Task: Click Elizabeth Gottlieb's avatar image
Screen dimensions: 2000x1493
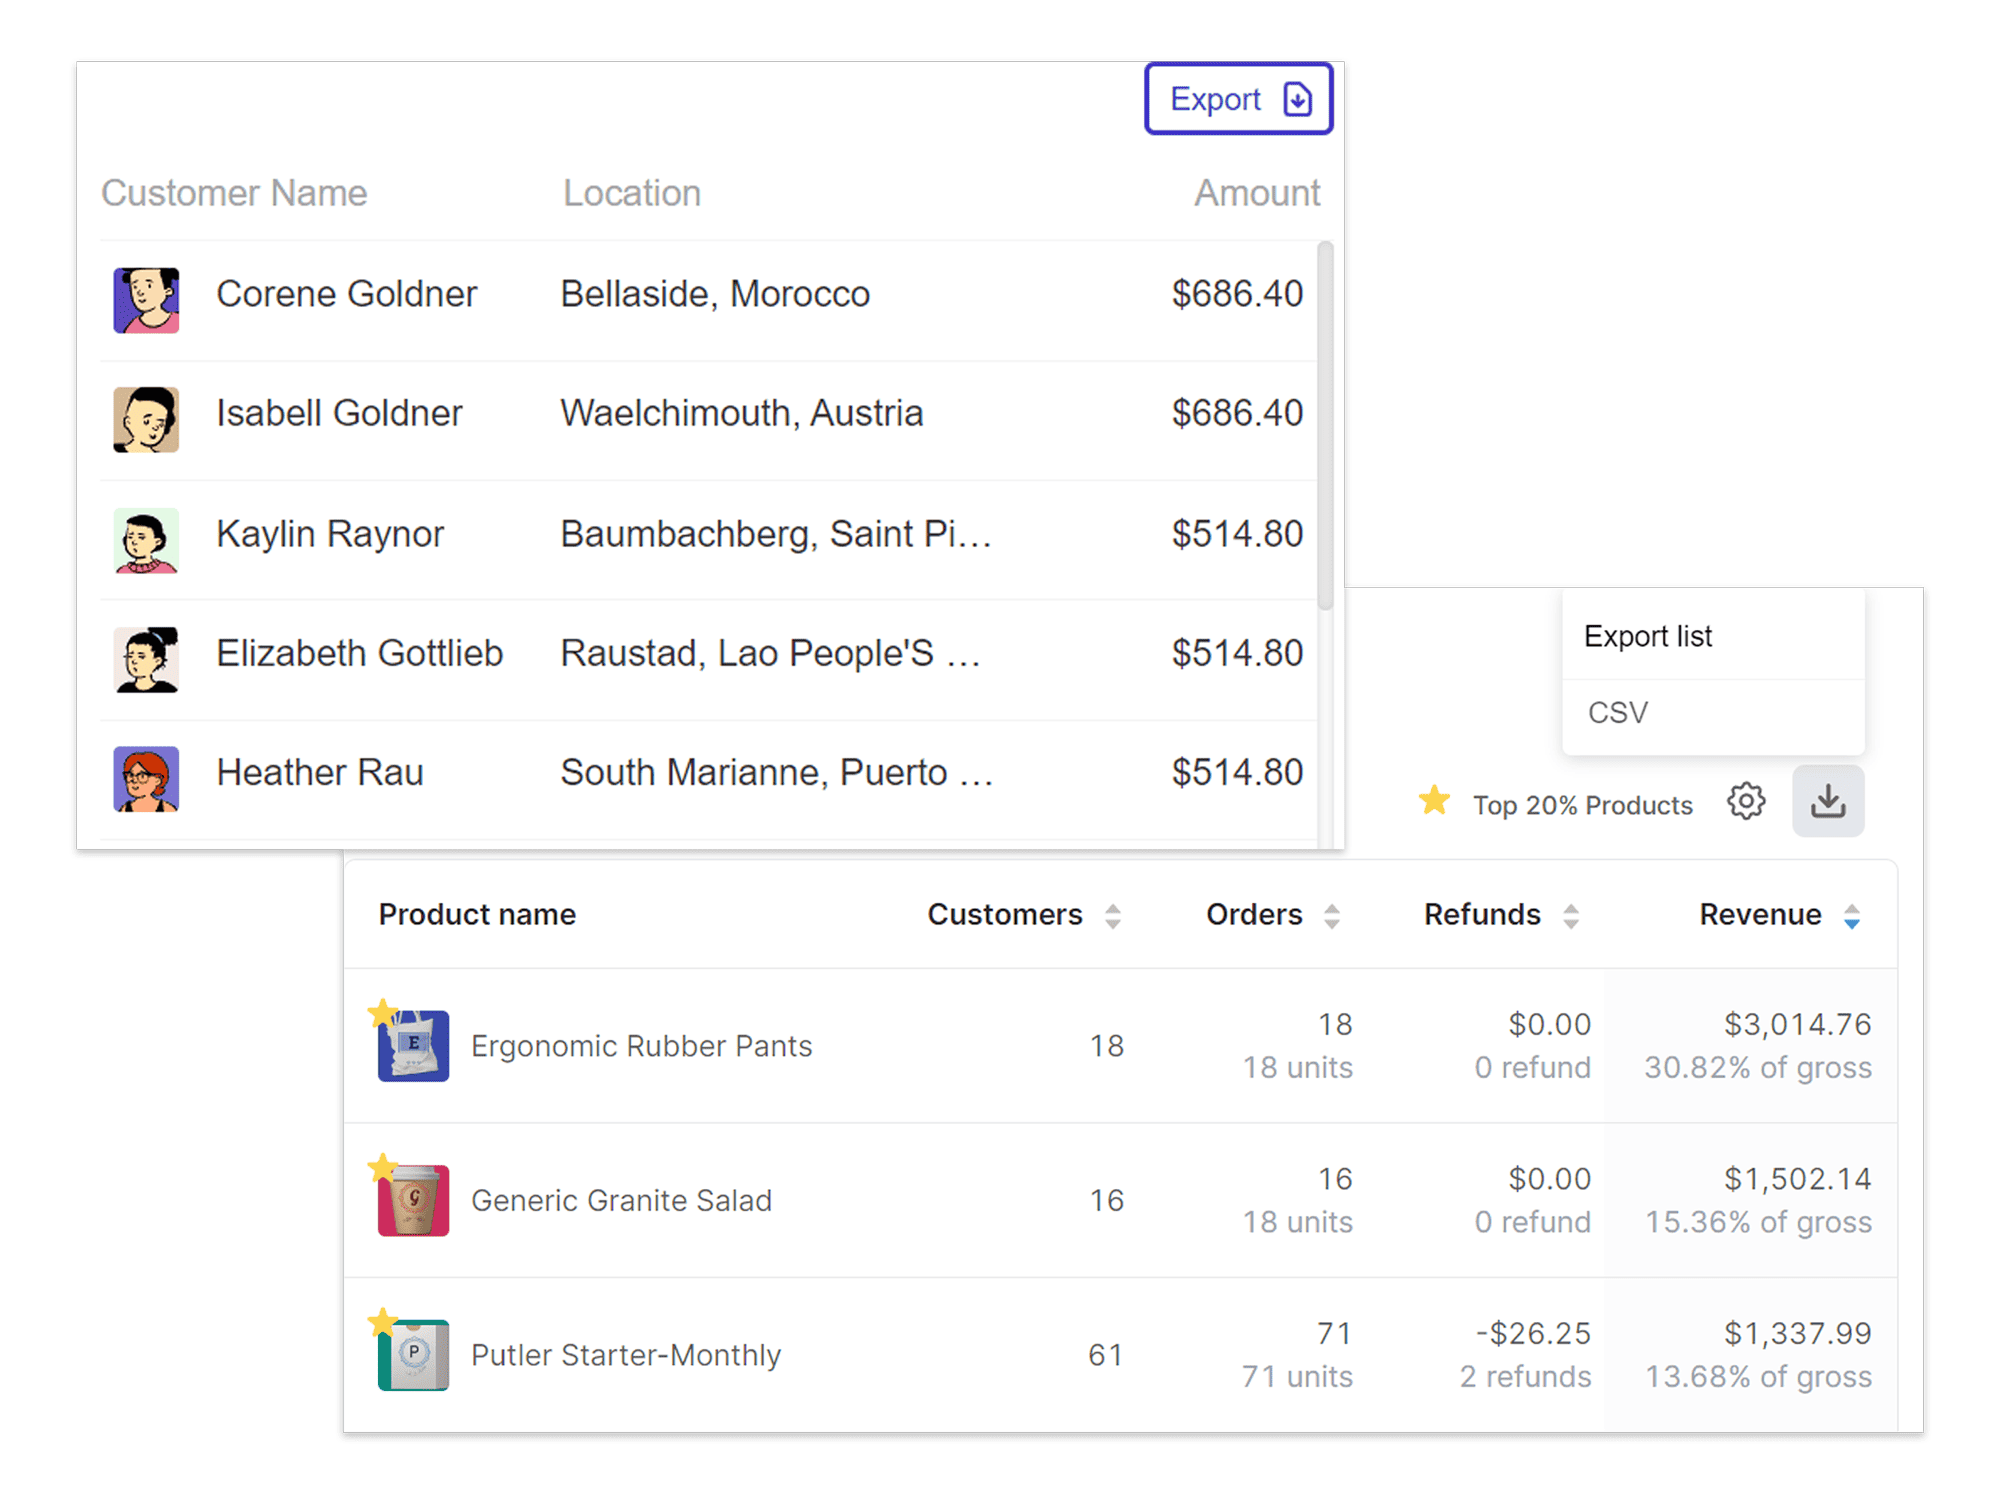Action: pyautogui.click(x=146, y=659)
